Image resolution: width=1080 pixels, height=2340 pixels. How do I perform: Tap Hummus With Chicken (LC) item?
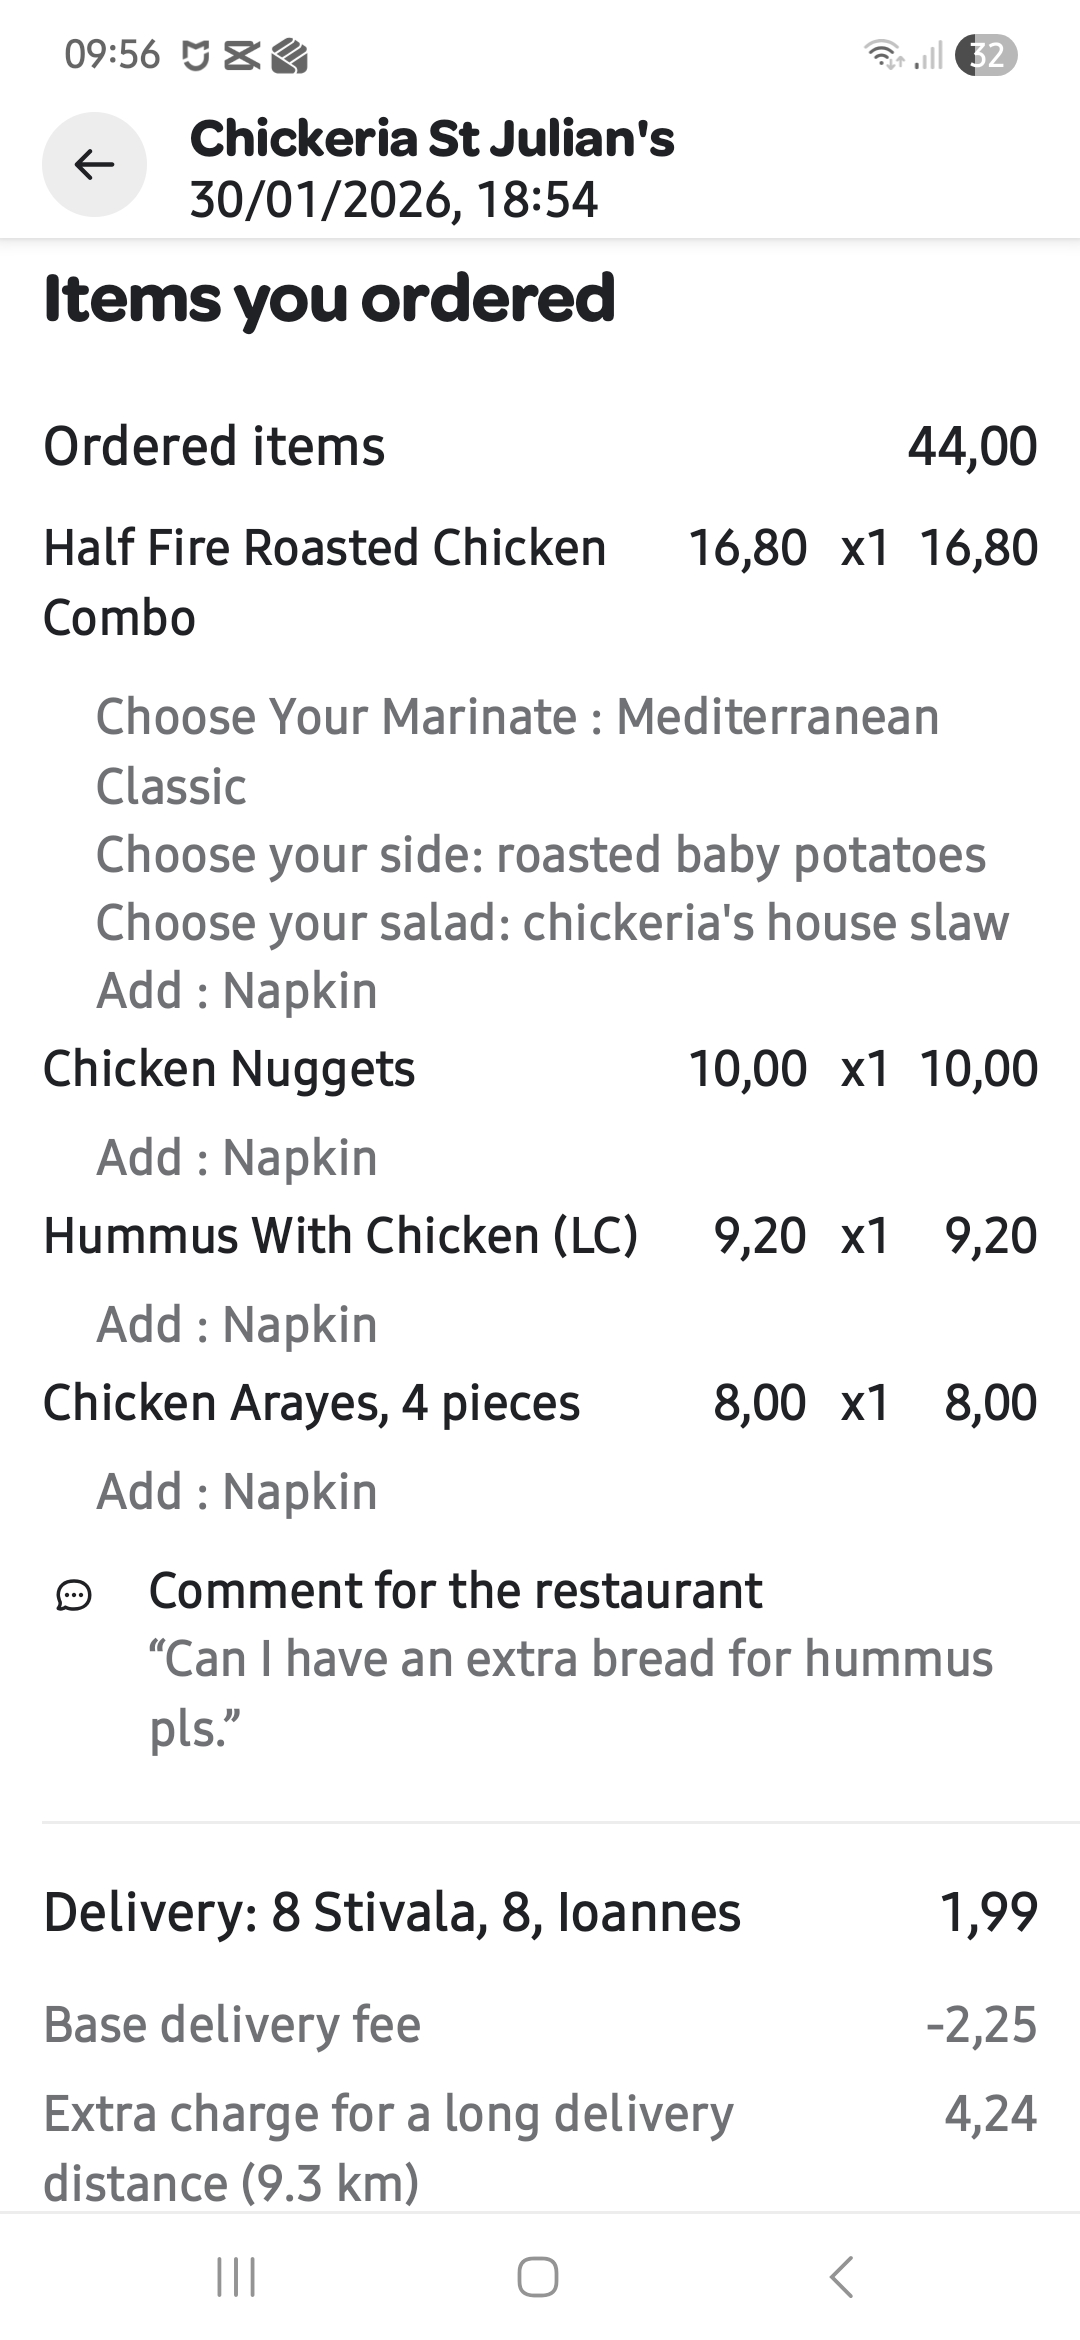[x=340, y=1235]
